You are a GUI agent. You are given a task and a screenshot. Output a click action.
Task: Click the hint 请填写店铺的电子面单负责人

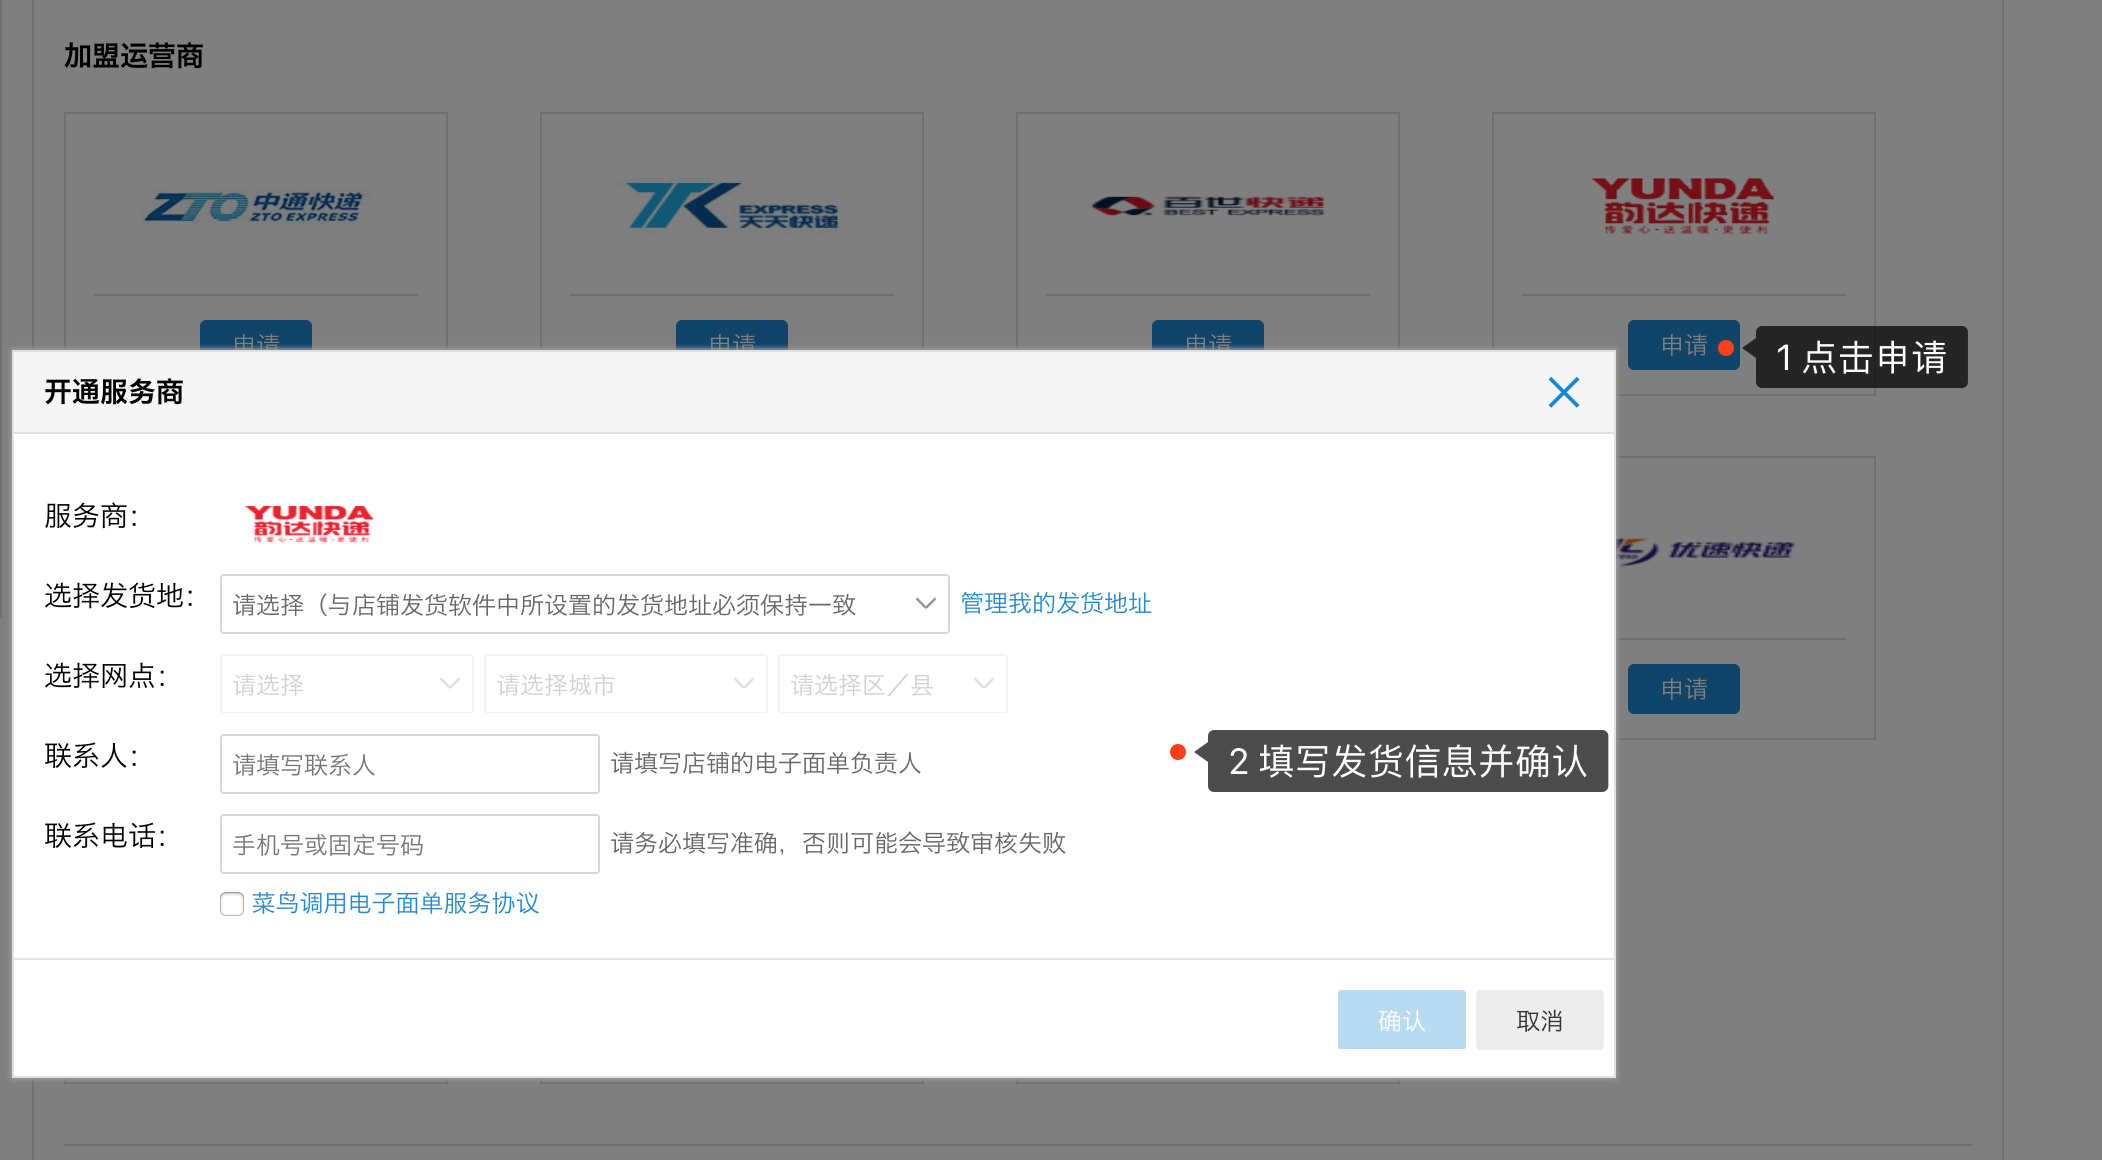766,763
